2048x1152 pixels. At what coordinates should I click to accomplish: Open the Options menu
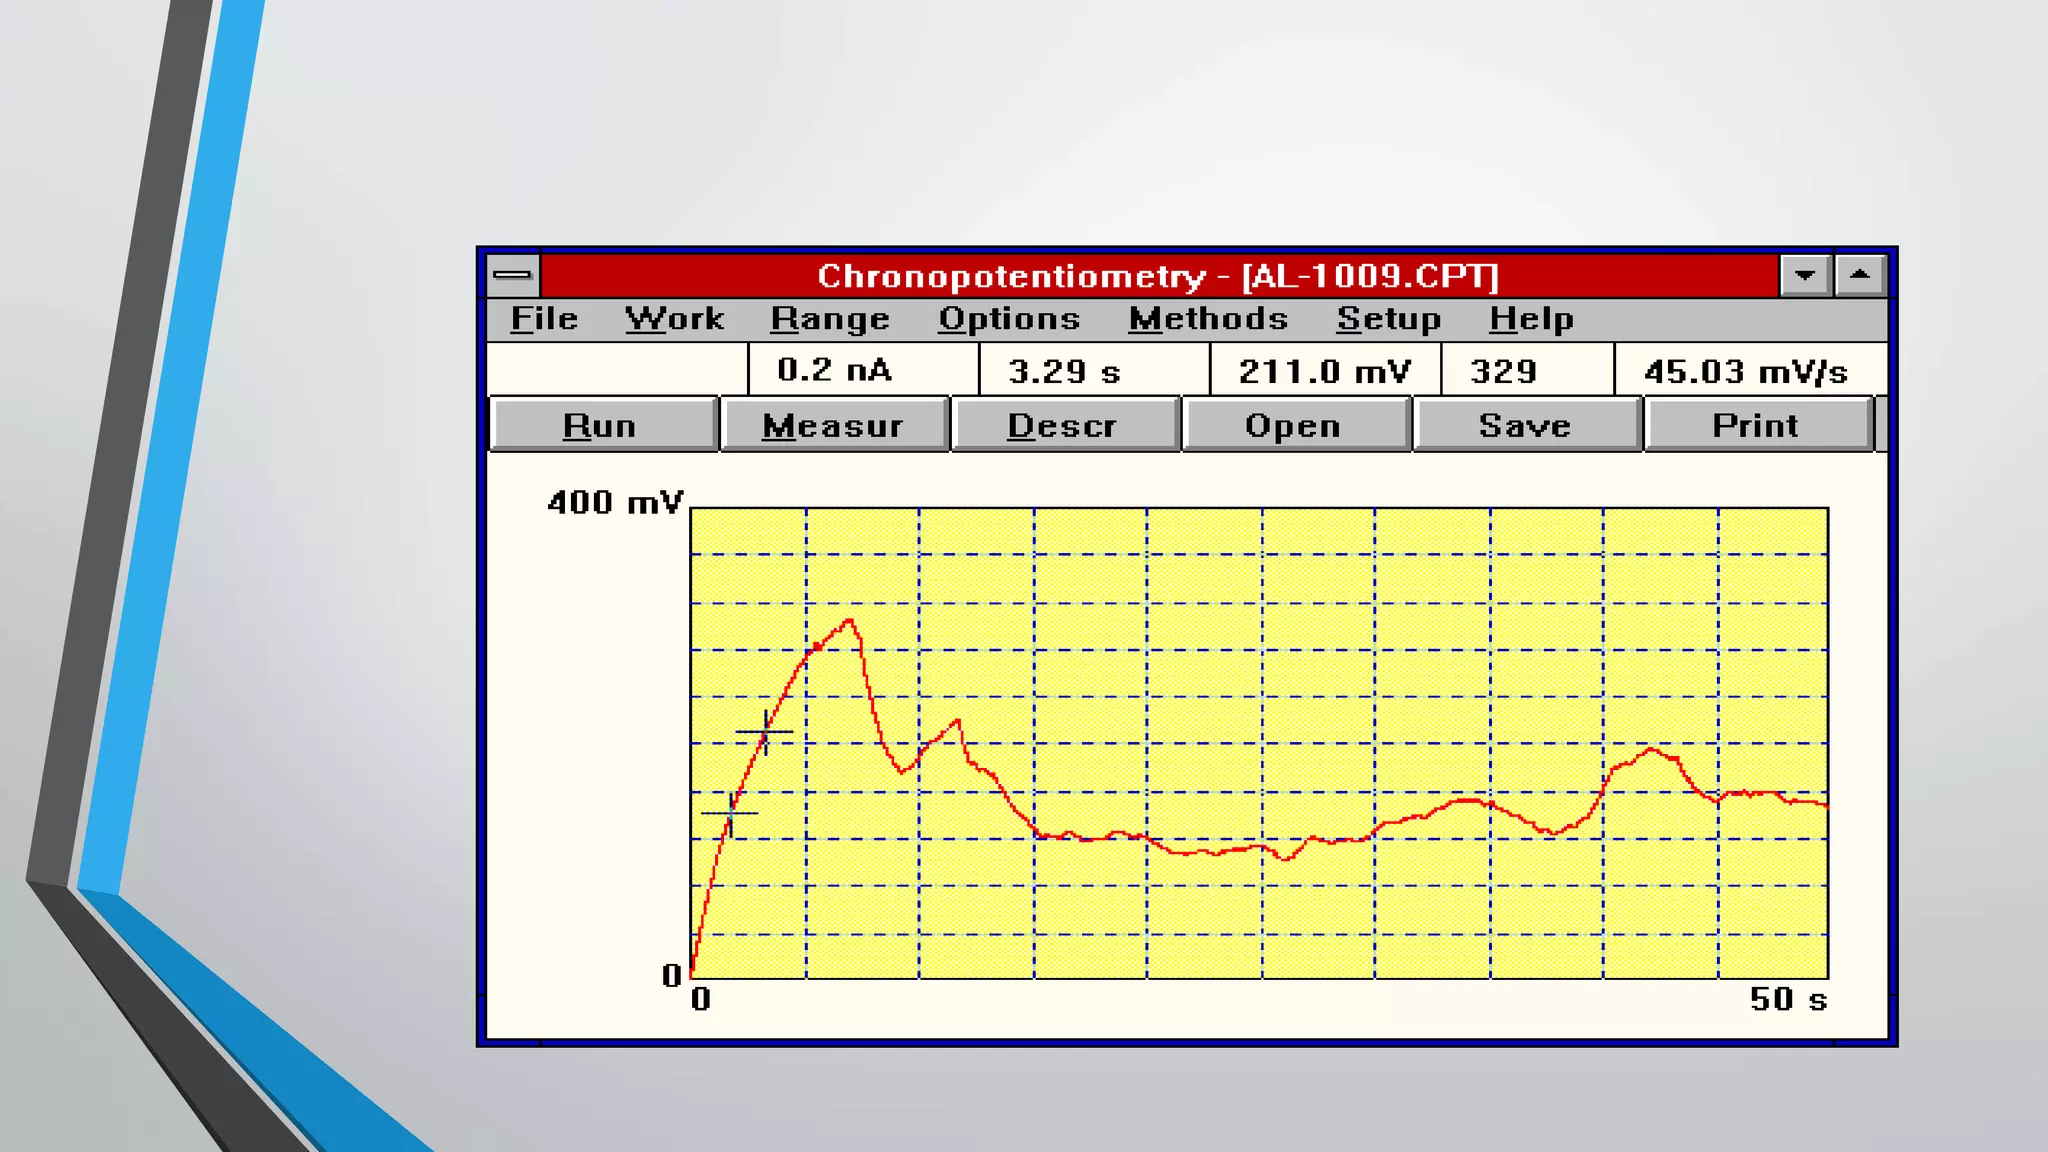coord(1008,319)
